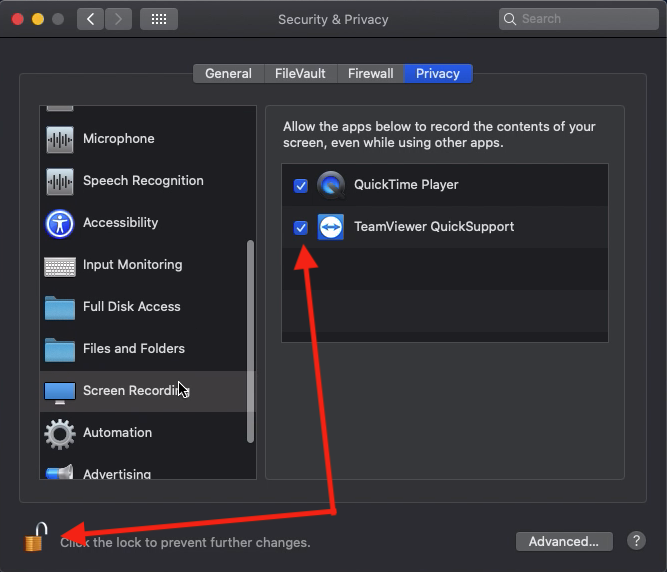Uncheck QuickTime Player screen recording permission
Image resolution: width=667 pixels, height=572 pixels.
tap(301, 186)
